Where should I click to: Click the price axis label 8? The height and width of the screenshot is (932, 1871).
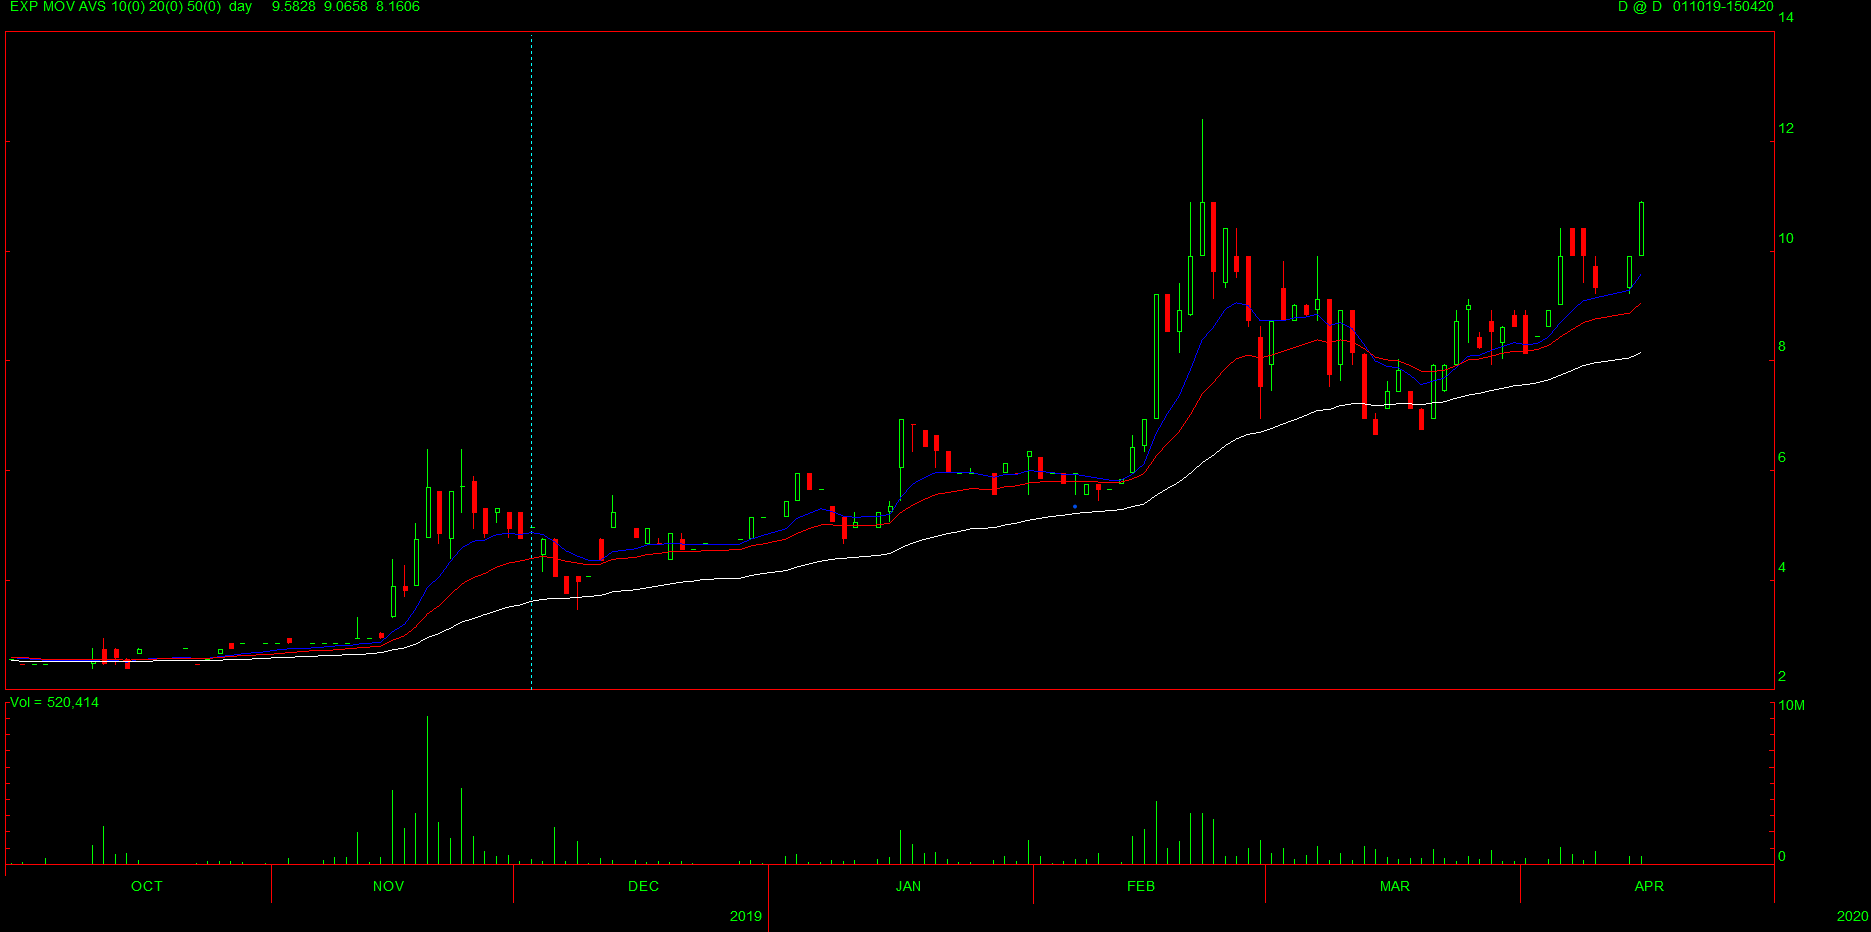click(x=1782, y=347)
